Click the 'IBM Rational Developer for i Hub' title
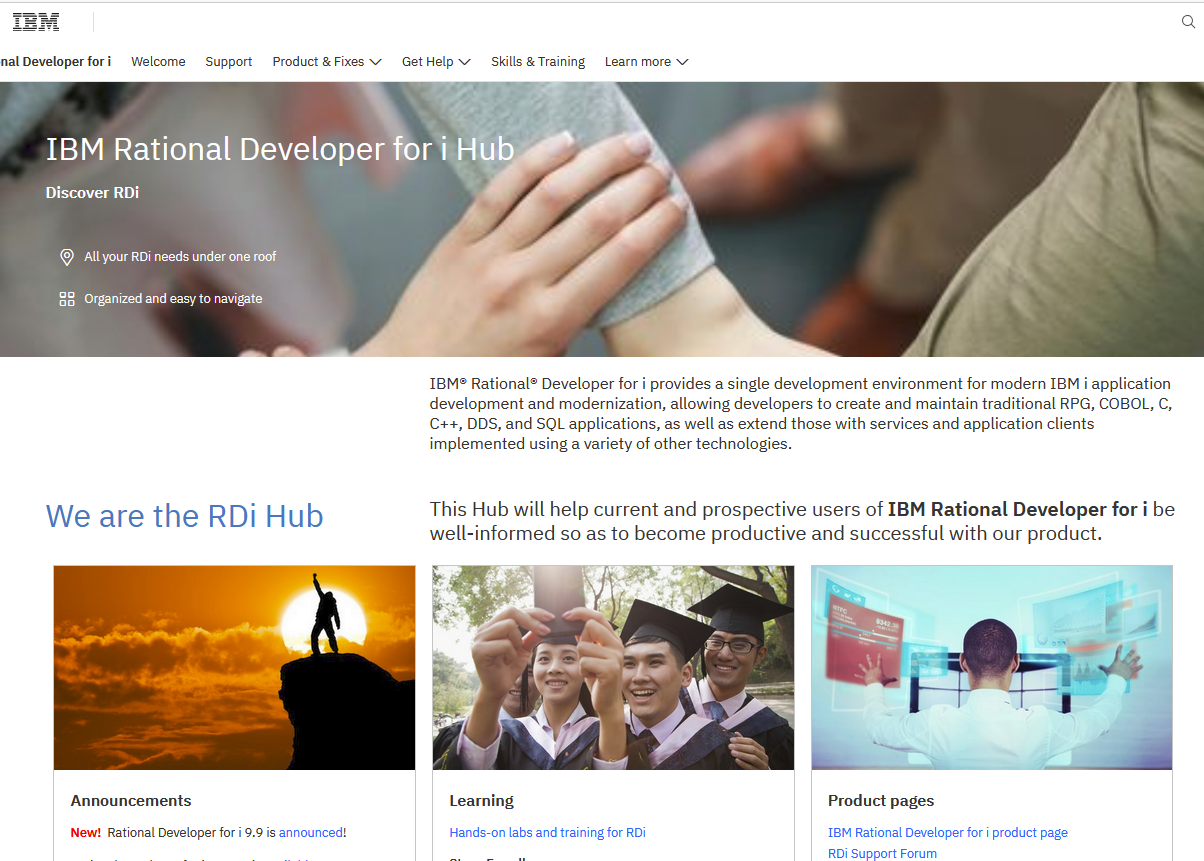Viewport: 1204px width, 861px height. coord(280,149)
